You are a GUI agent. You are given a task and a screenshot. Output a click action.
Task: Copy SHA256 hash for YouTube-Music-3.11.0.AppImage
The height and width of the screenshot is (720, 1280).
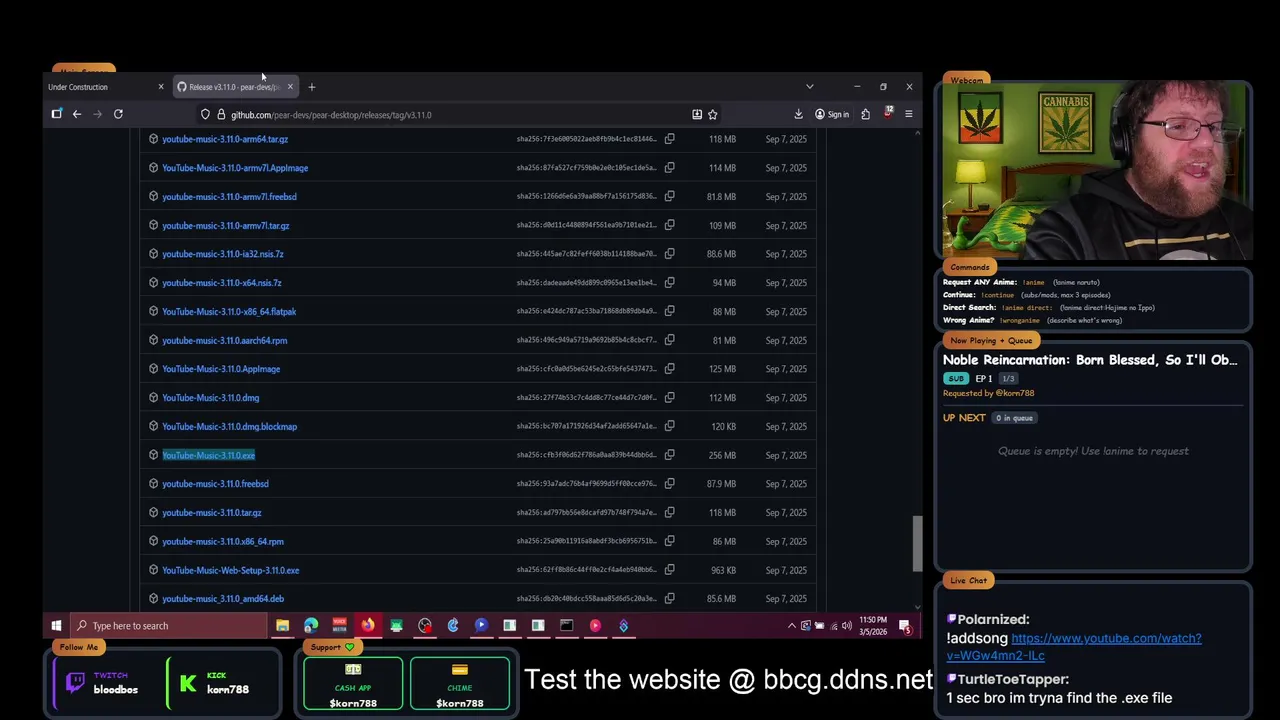[669, 369]
